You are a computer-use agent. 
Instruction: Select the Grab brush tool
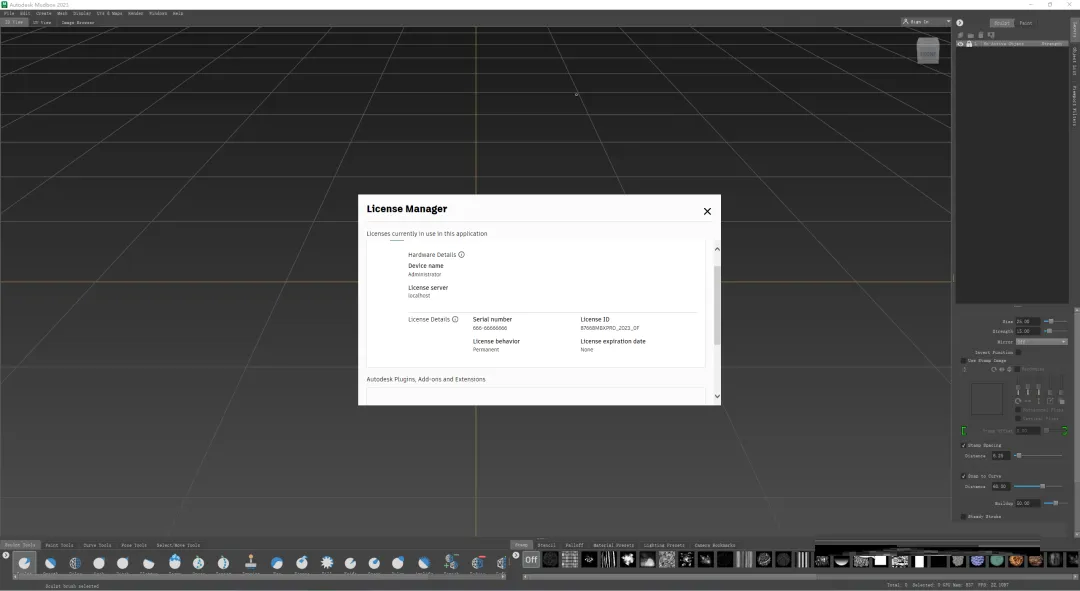pos(98,563)
